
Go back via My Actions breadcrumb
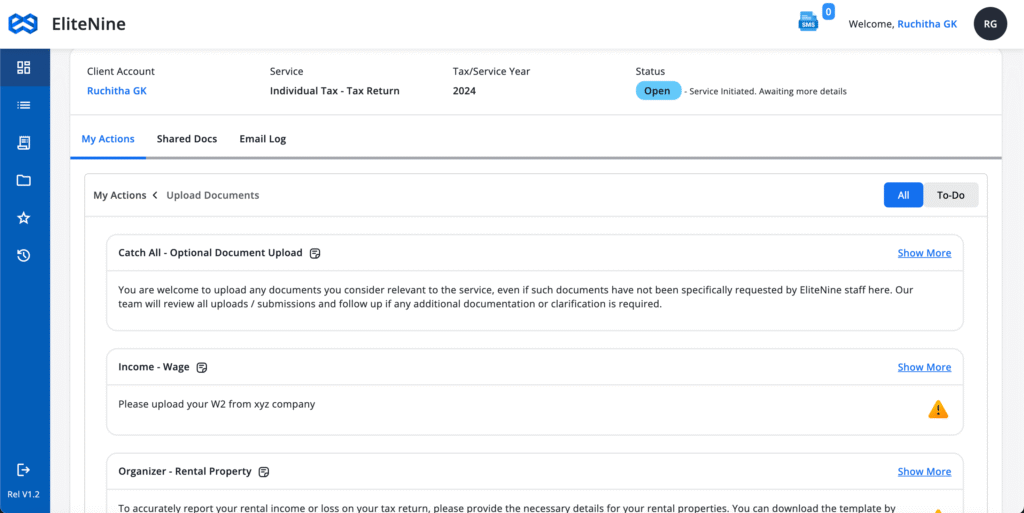[x=120, y=195]
